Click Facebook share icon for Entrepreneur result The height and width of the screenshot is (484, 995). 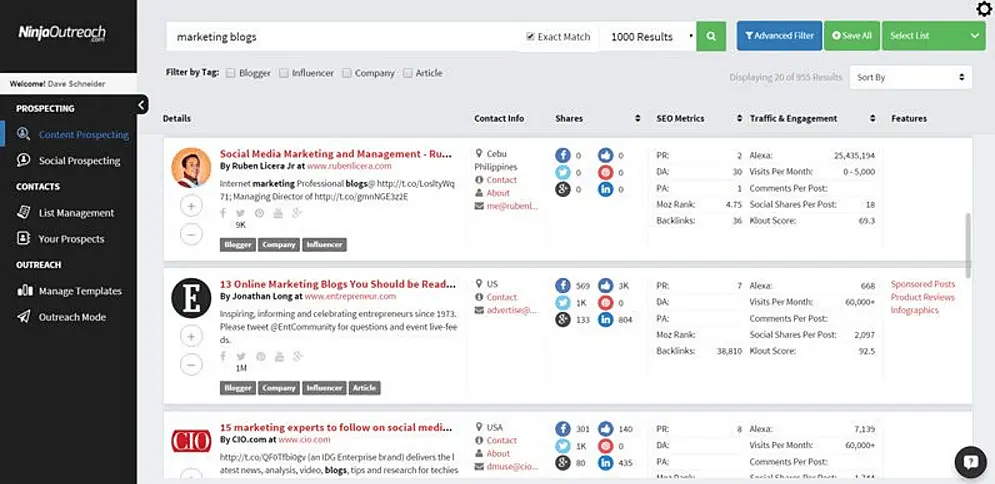563,285
